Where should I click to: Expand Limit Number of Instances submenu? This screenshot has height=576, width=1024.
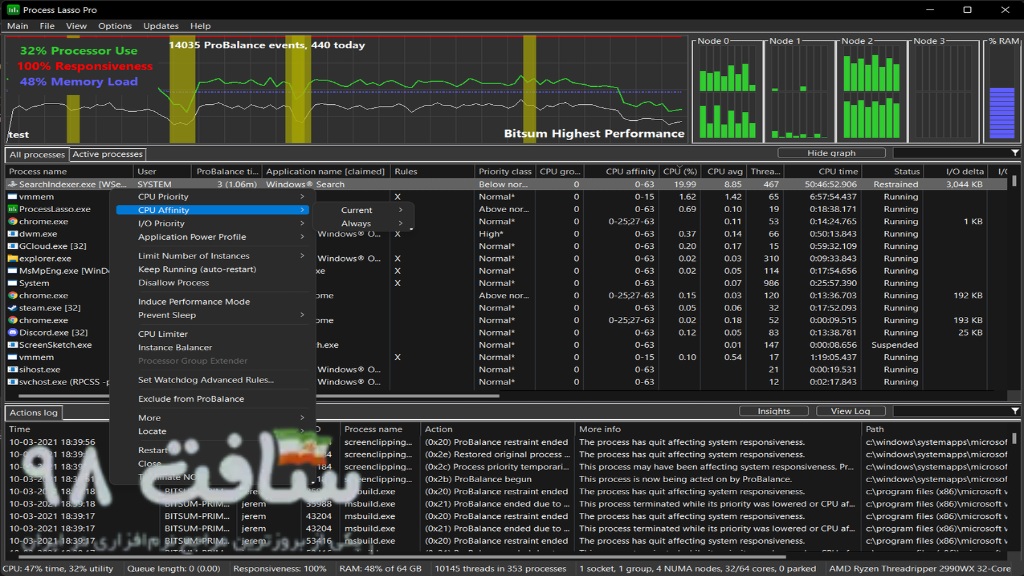coord(302,256)
